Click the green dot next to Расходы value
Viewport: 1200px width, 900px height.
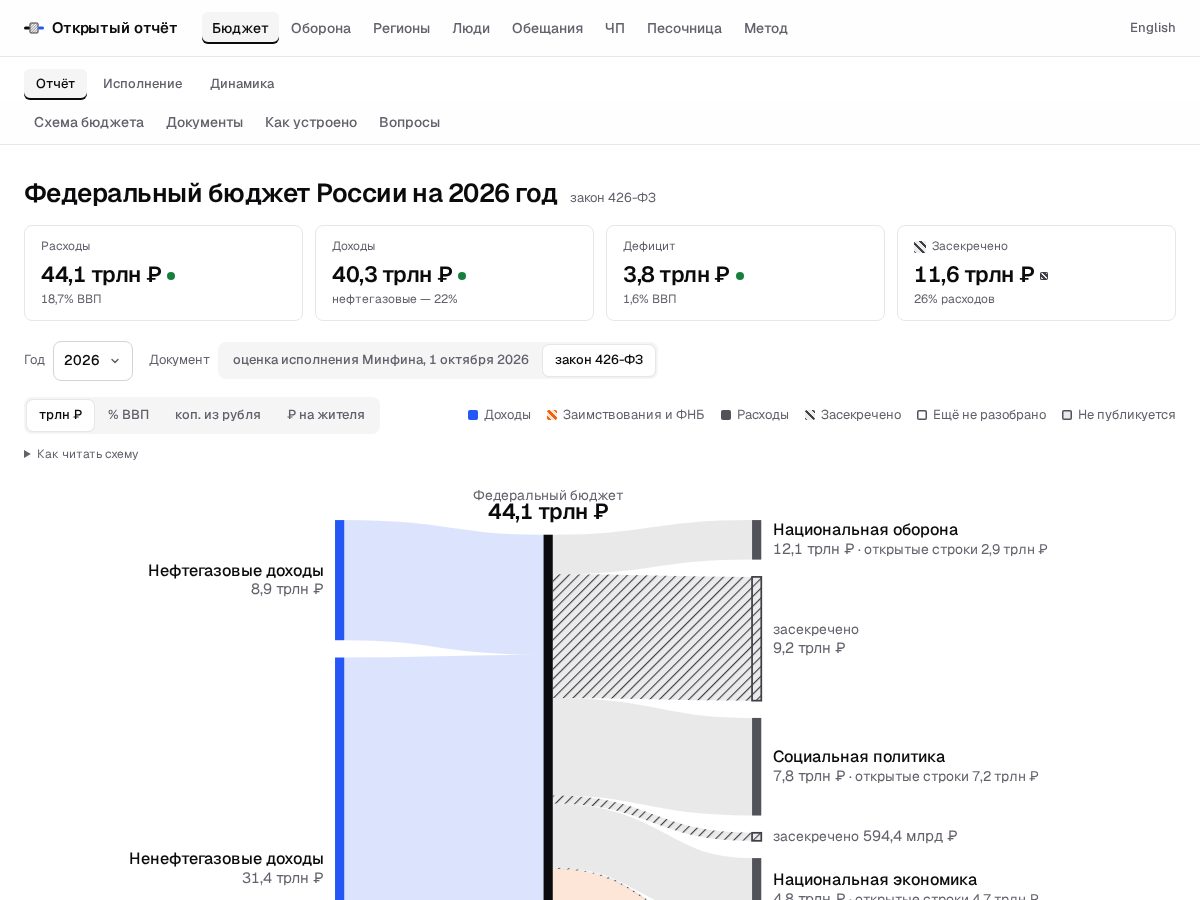[x=171, y=276]
